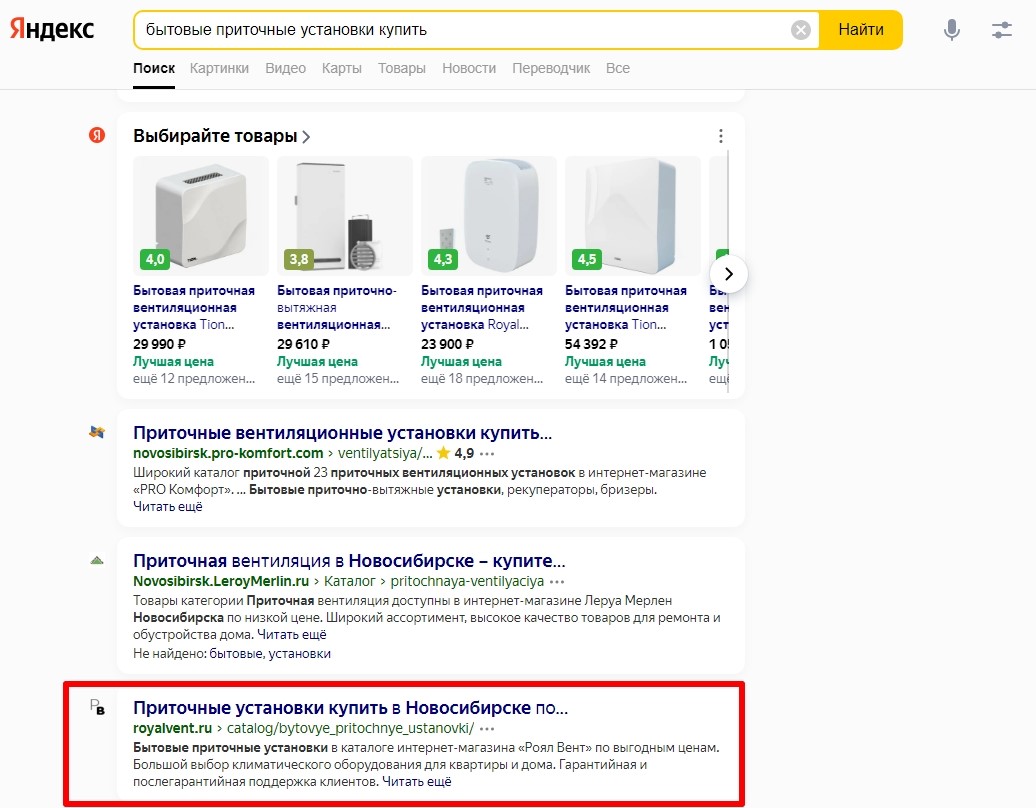
Task: Expand the "Выбирайте товары" heading chevron
Action: tap(306, 137)
